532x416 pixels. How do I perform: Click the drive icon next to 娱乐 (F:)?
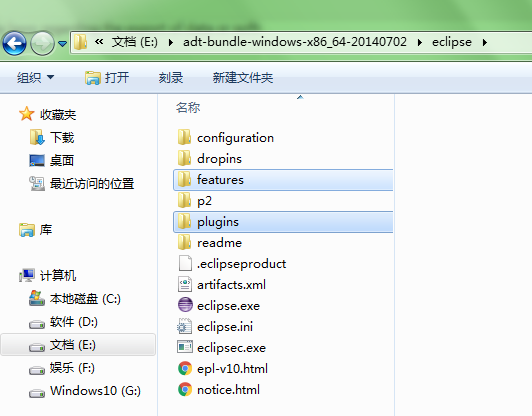[x=37, y=370]
